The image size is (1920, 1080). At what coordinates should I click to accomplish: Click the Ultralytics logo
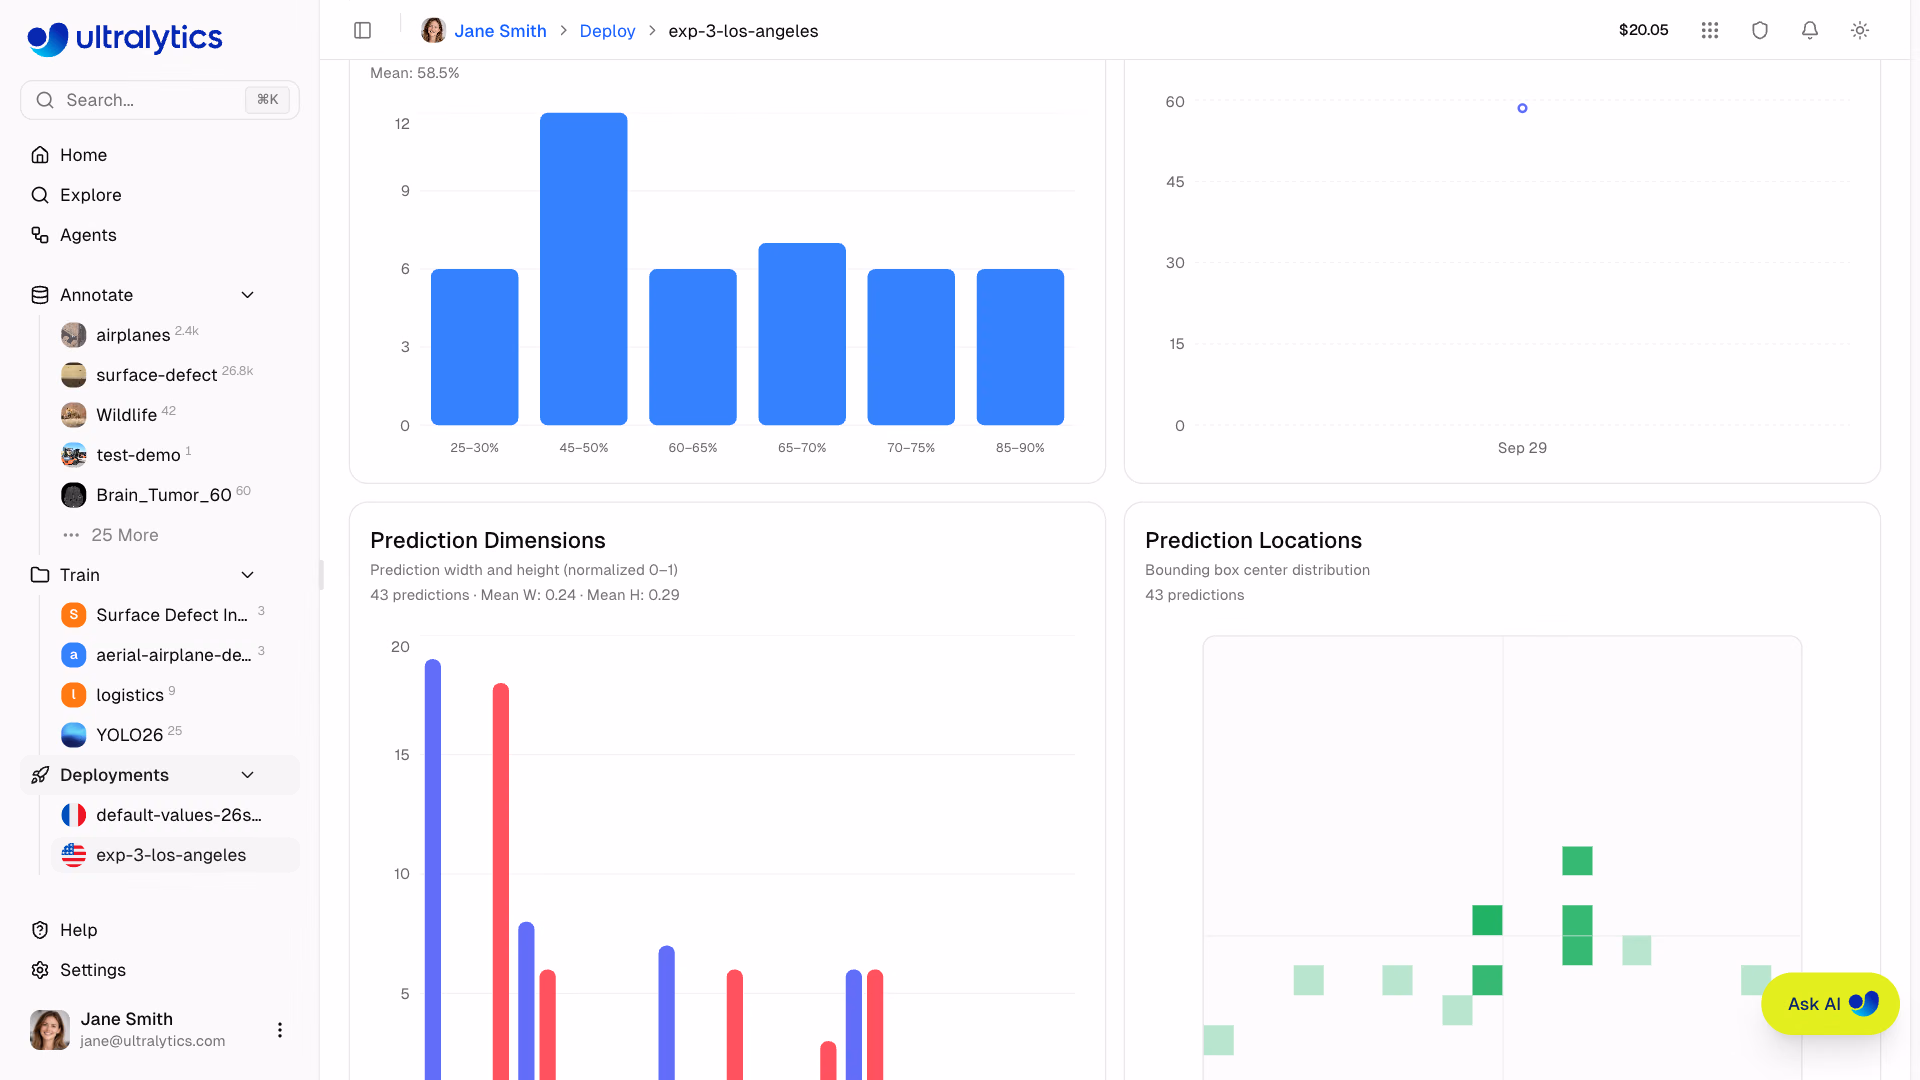pyautogui.click(x=125, y=38)
